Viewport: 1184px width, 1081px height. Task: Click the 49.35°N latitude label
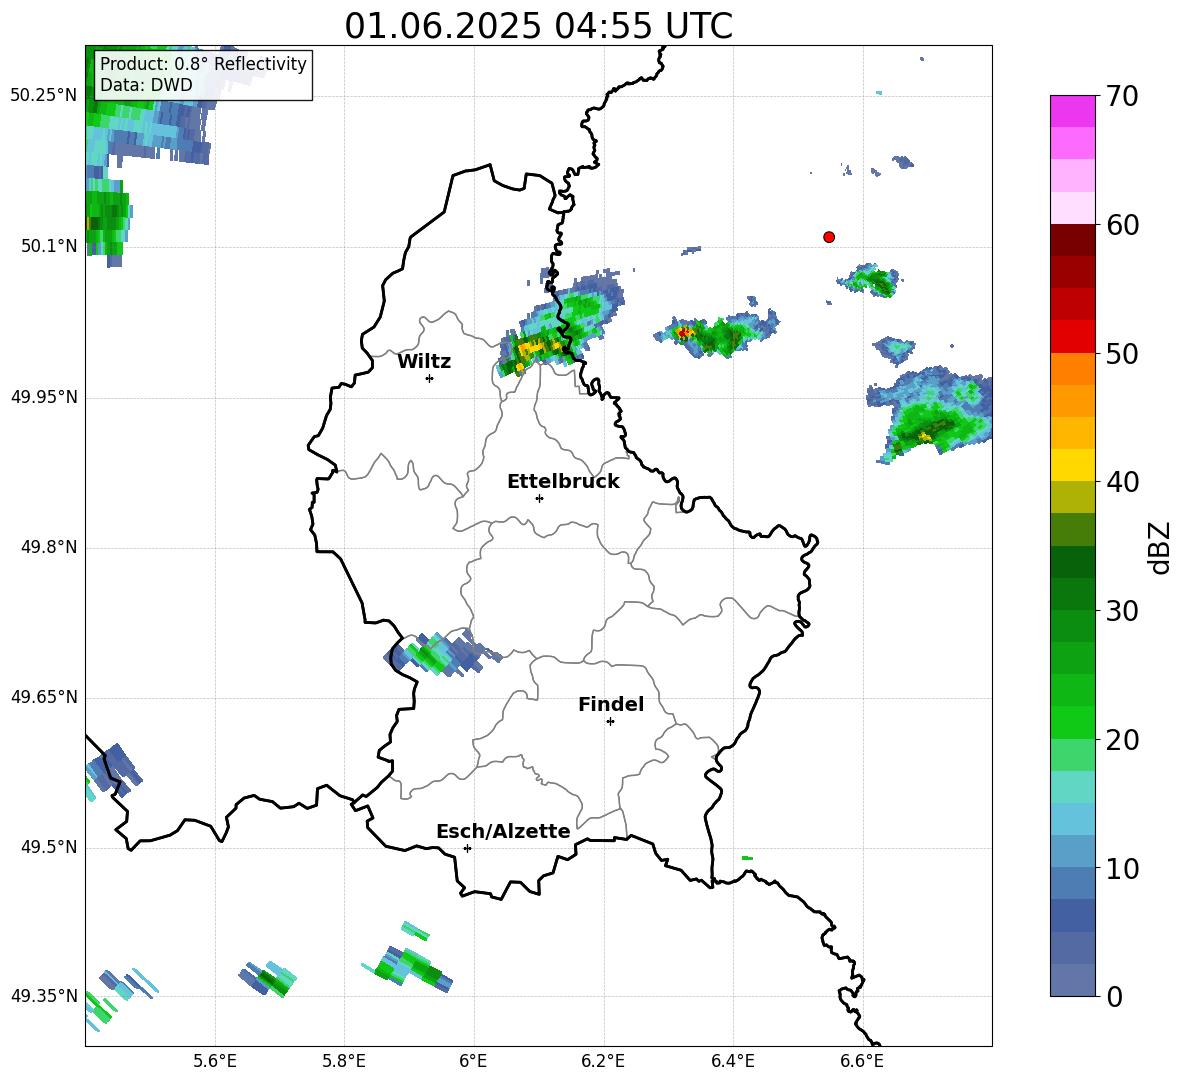point(44,996)
